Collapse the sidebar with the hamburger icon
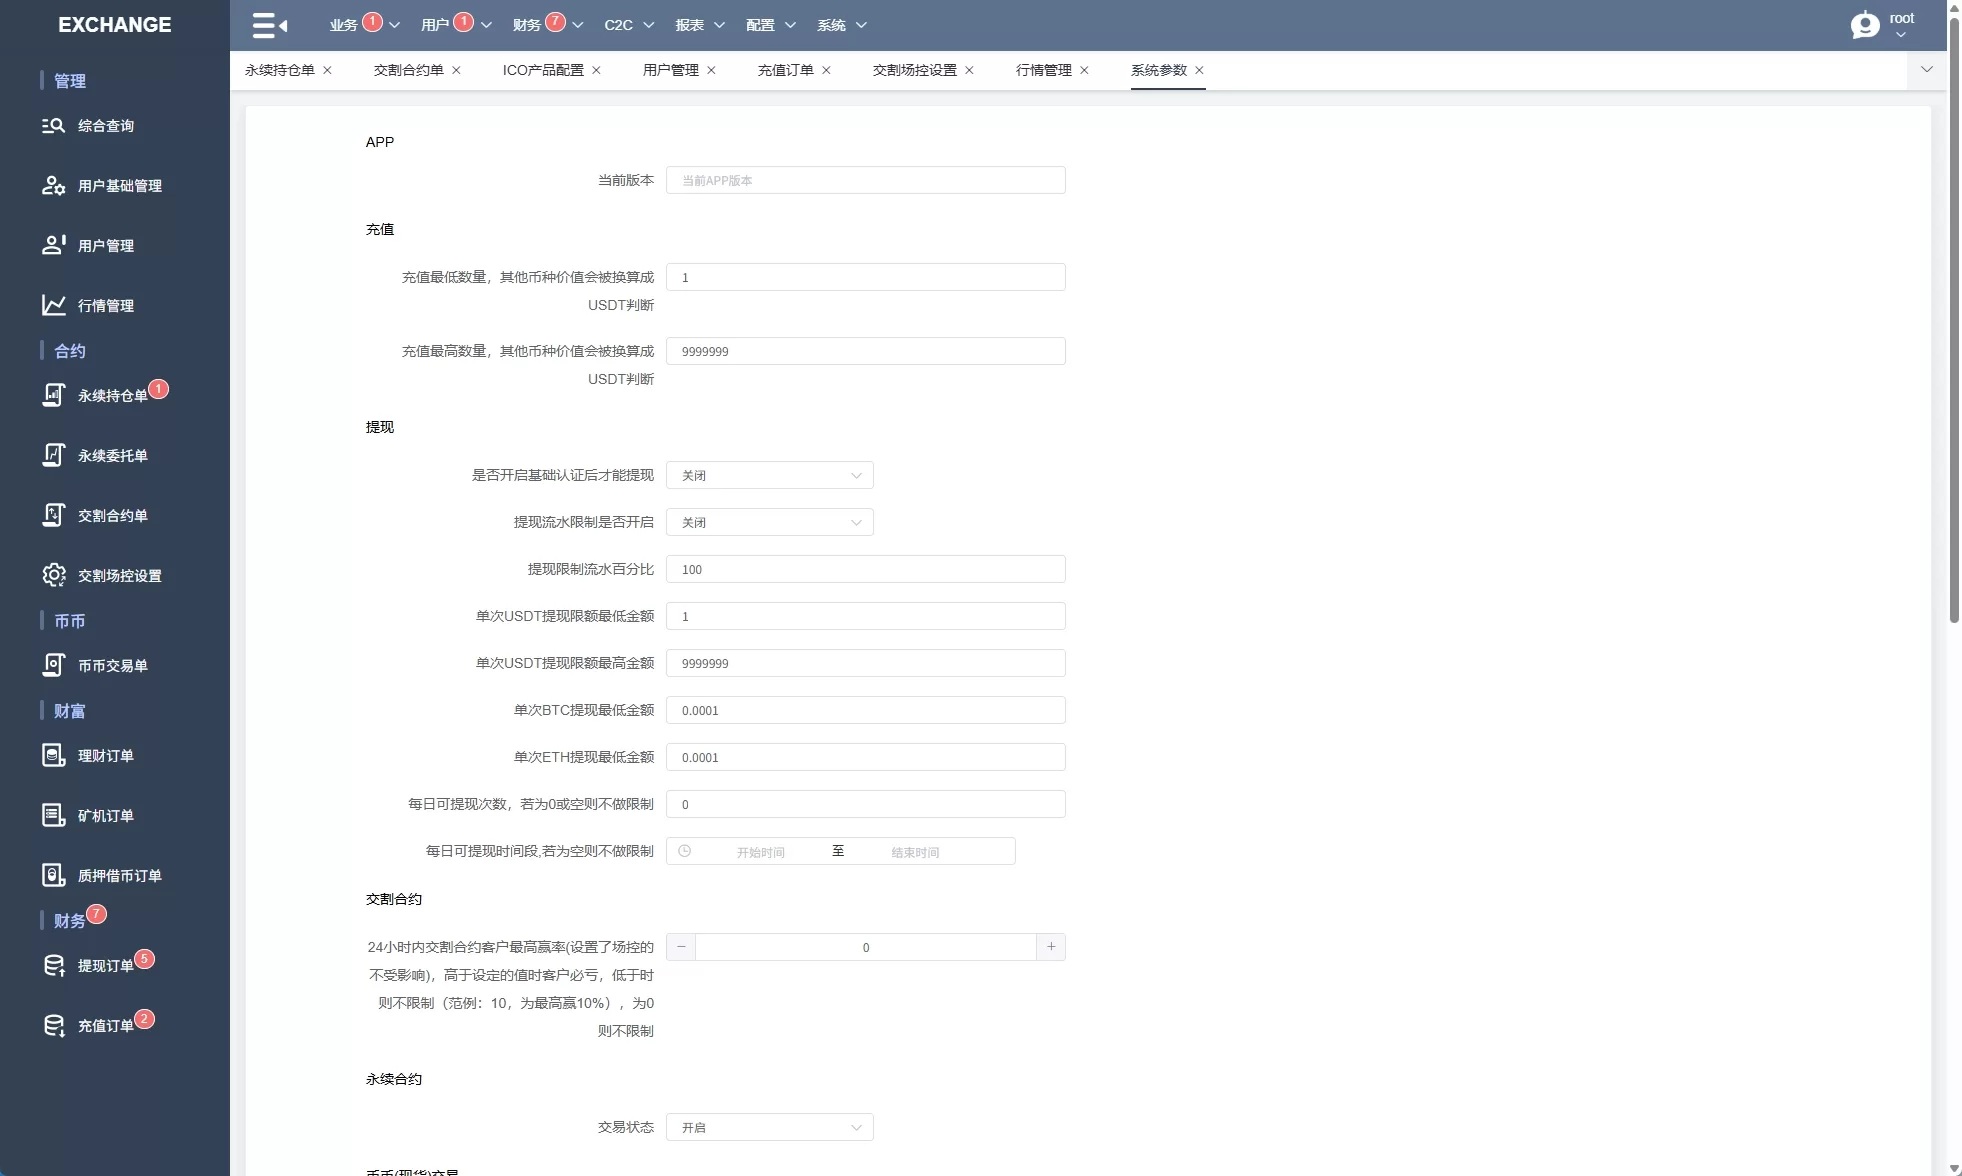 tap(267, 25)
